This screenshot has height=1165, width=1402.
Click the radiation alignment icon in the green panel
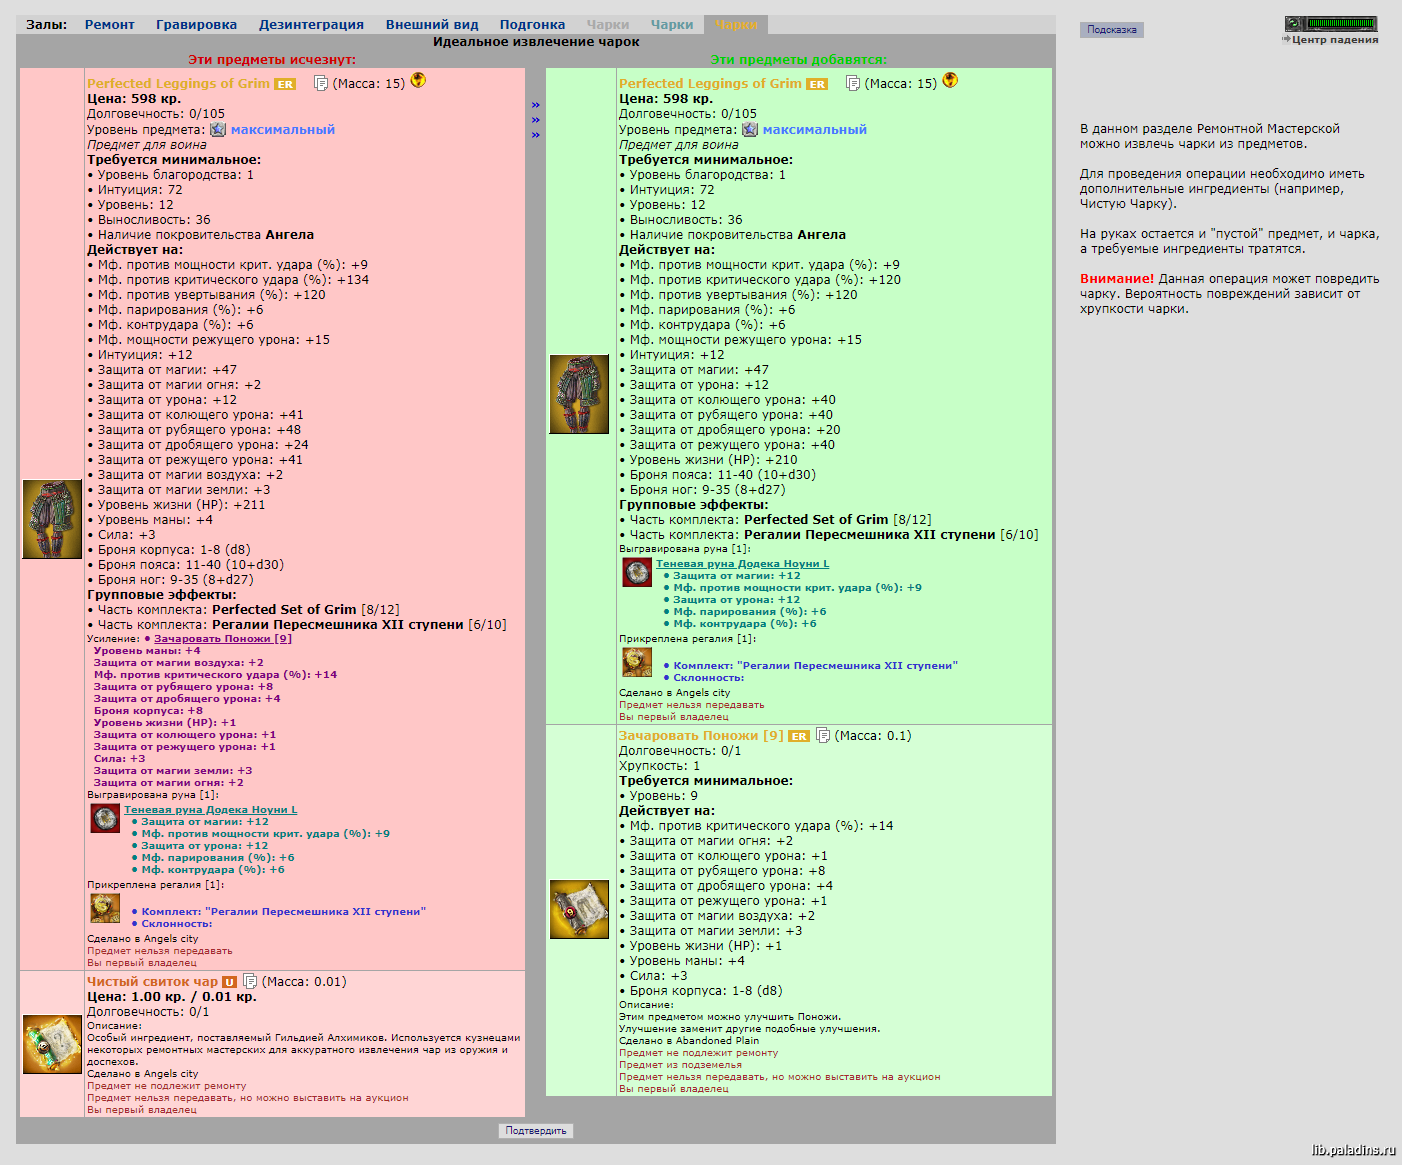[950, 80]
